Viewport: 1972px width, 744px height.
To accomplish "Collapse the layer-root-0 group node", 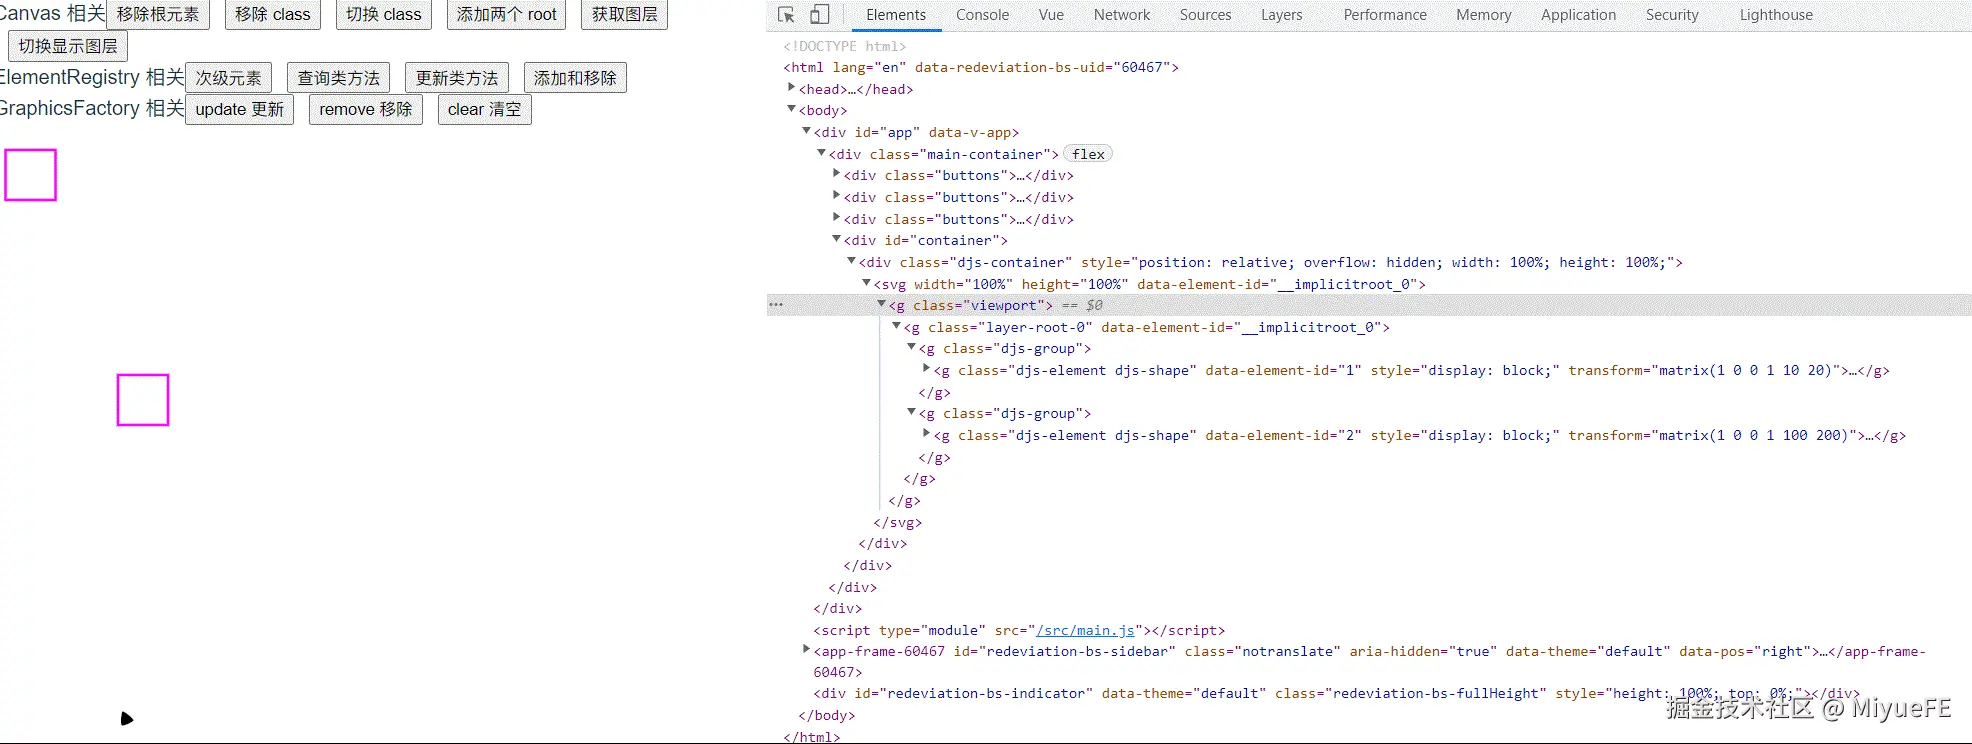I will coord(896,326).
